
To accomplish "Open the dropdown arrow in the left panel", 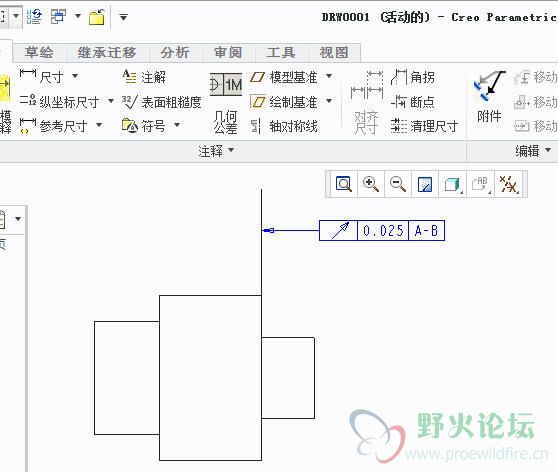I will click(x=18, y=219).
